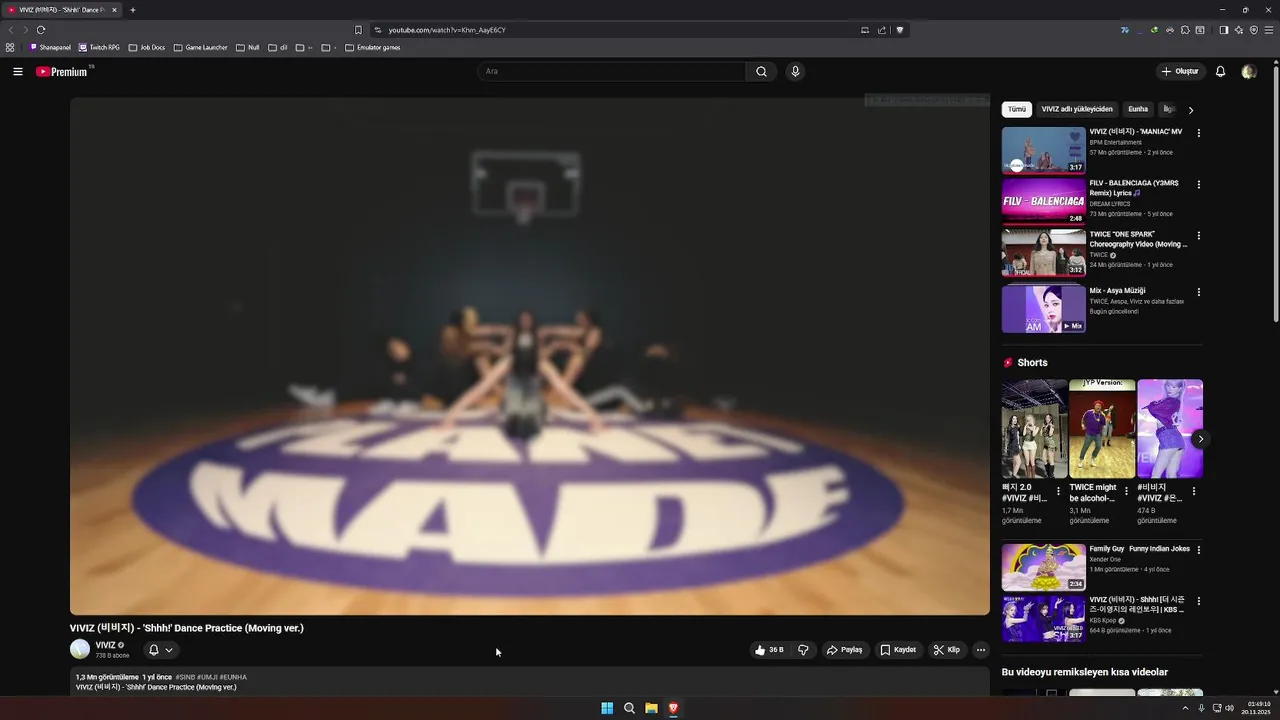Open the Twitch RPG bookmark
This screenshot has width=1280, height=720.
99,47
